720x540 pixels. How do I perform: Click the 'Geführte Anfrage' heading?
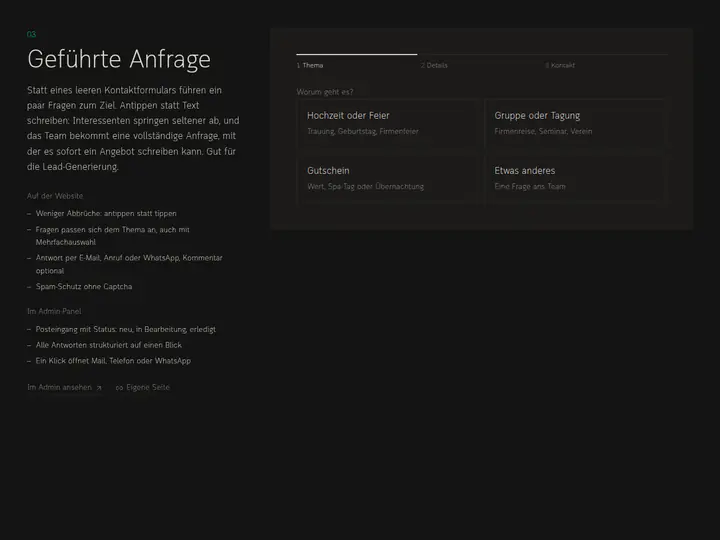pos(119,59)
